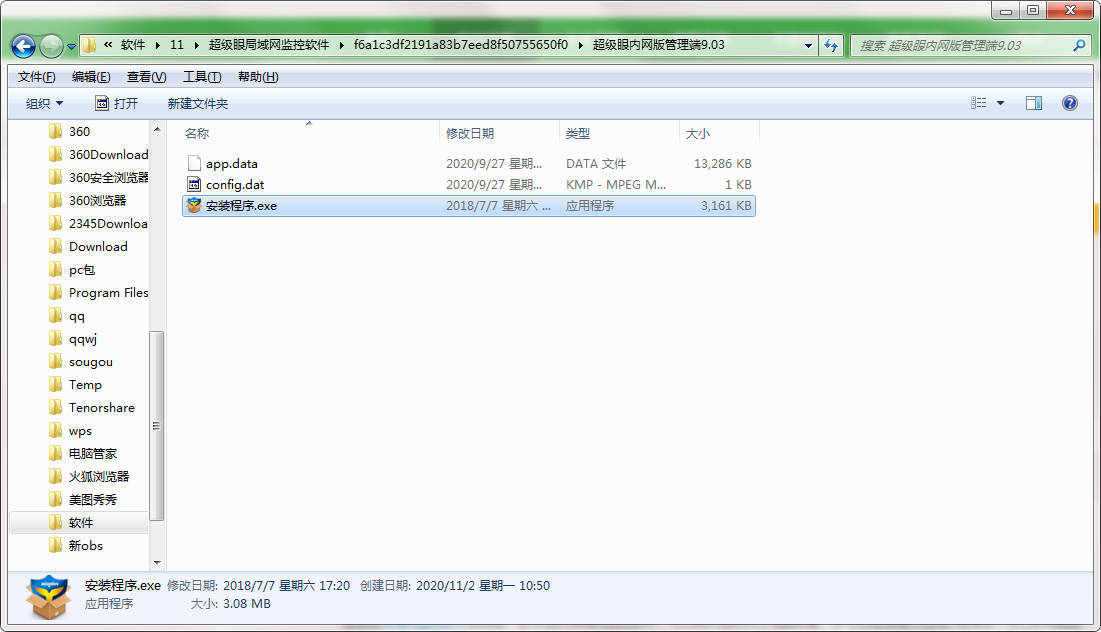Click the change view icon
Screen dimensions: 1101x632
click(x=979, y=103)
